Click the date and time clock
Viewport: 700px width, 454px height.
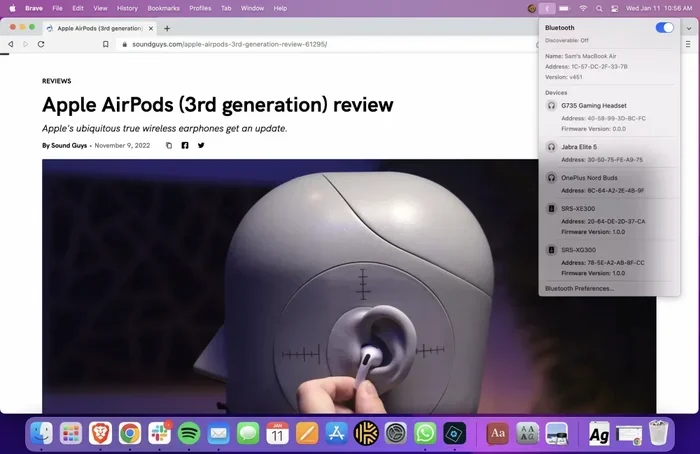click(x=659, y=8)
